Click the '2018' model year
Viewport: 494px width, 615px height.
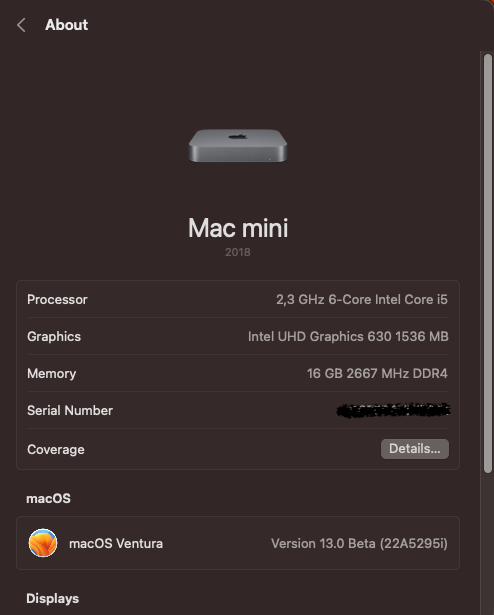(x=238, y=252)
